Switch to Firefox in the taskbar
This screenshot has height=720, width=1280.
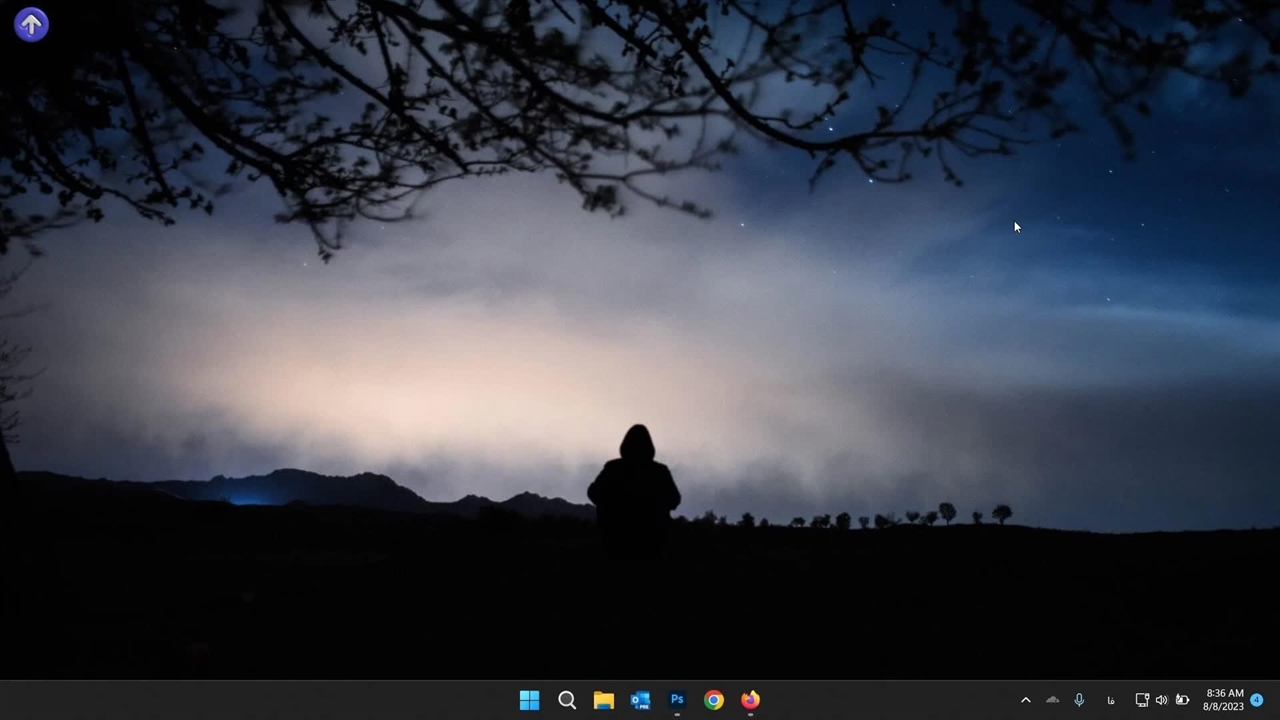(x=750, y=700)
